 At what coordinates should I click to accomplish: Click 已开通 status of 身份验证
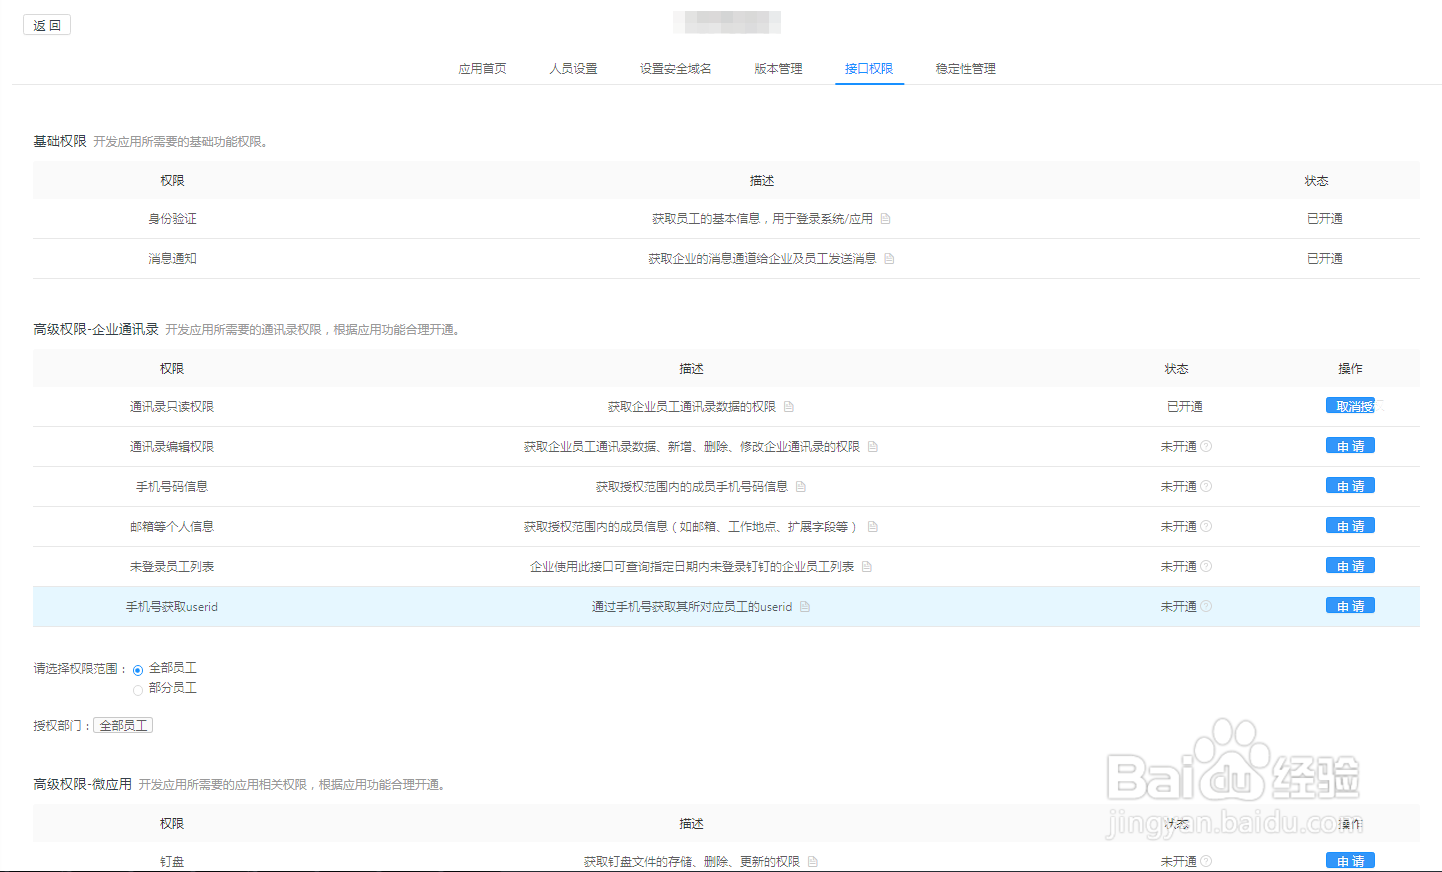1325,219
